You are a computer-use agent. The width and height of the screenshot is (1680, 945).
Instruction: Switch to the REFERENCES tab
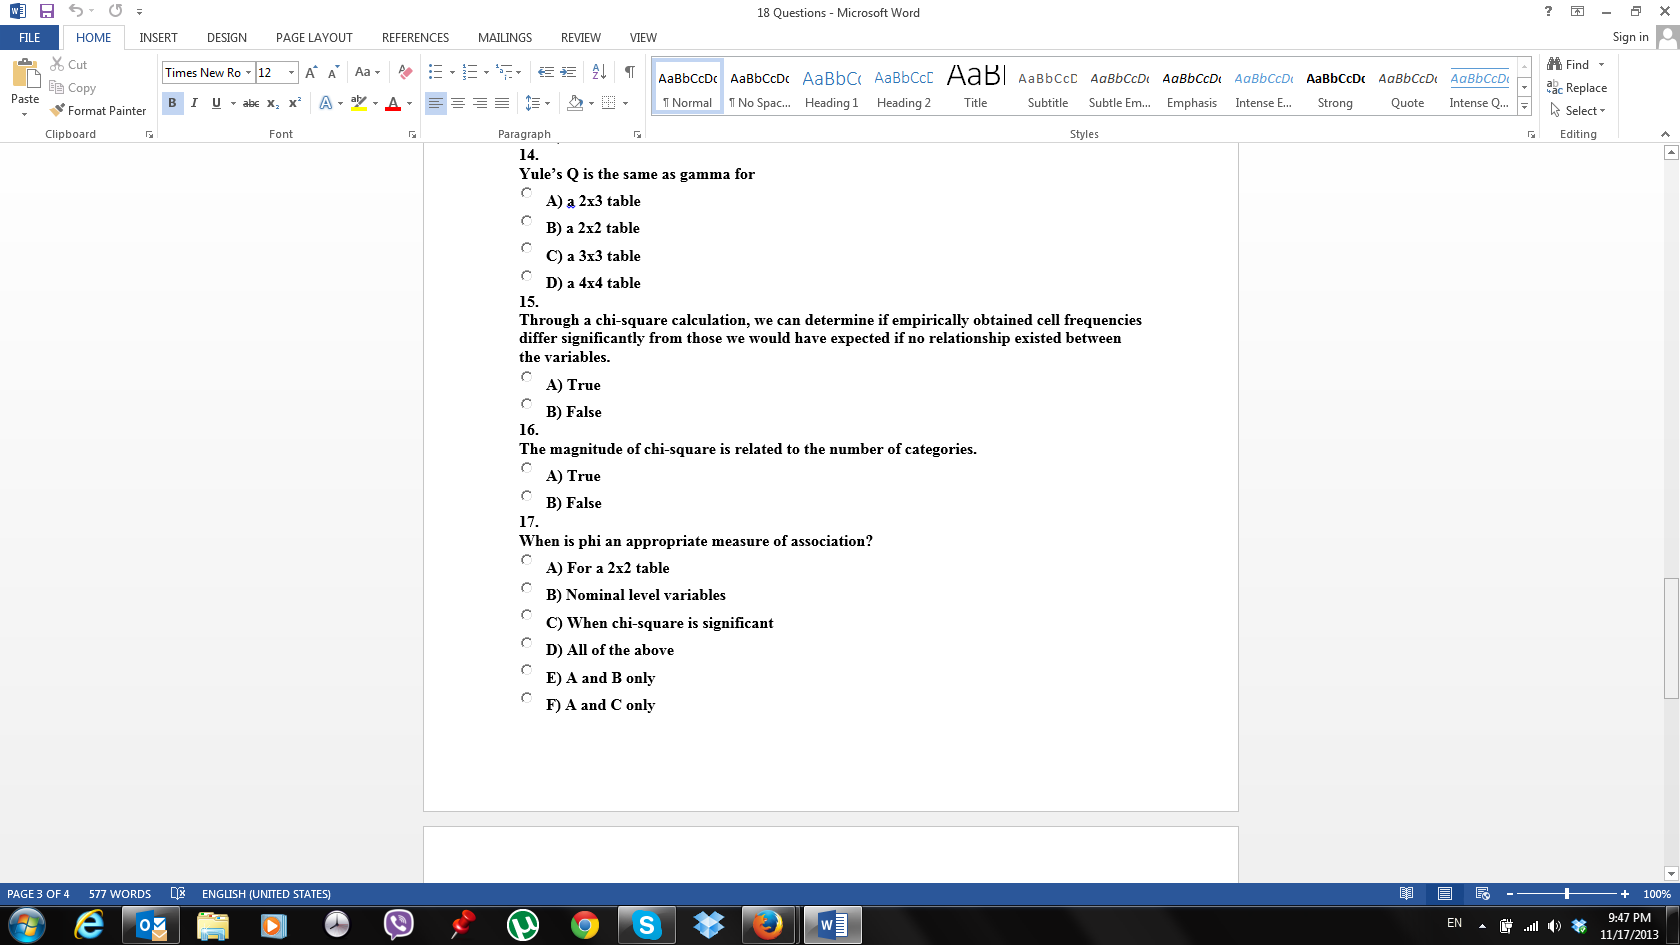pos(415,38)
